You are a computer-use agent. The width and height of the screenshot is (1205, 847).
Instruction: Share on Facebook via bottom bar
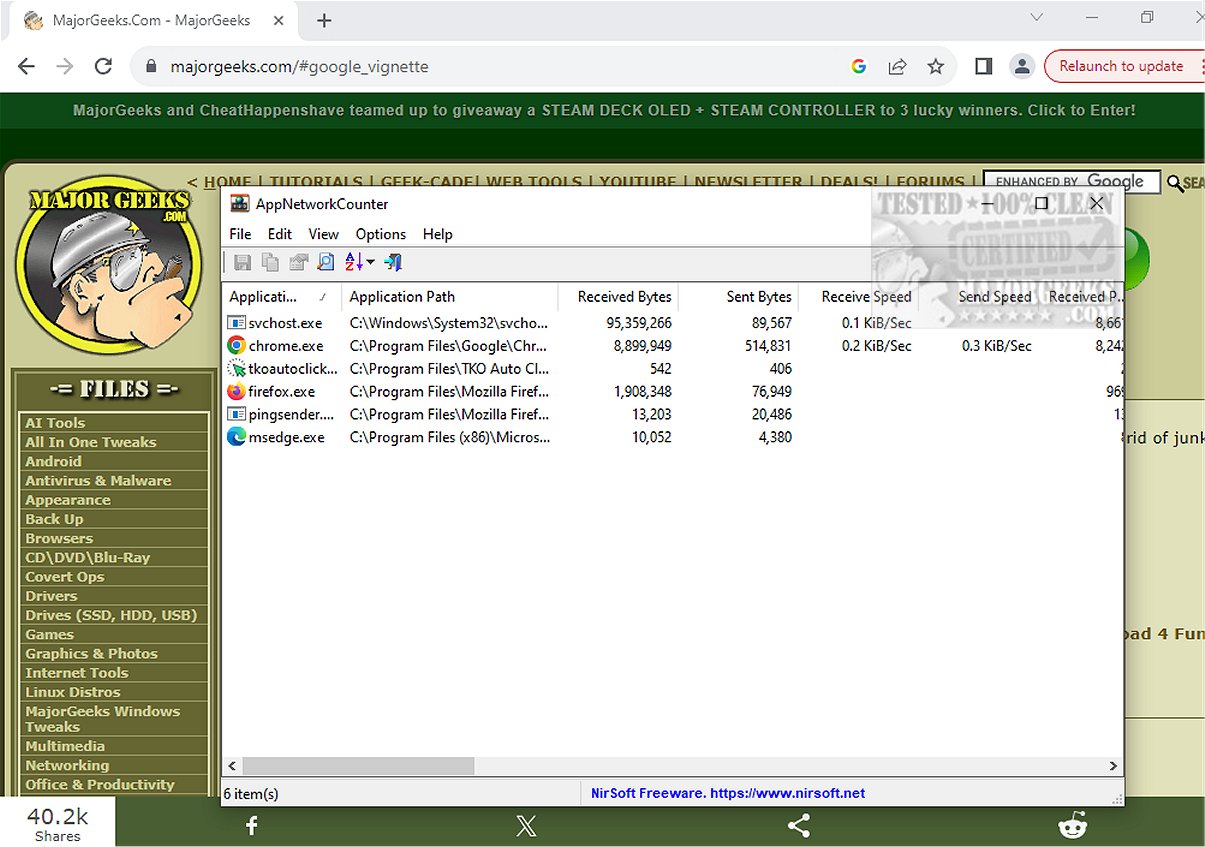point(252,825)
